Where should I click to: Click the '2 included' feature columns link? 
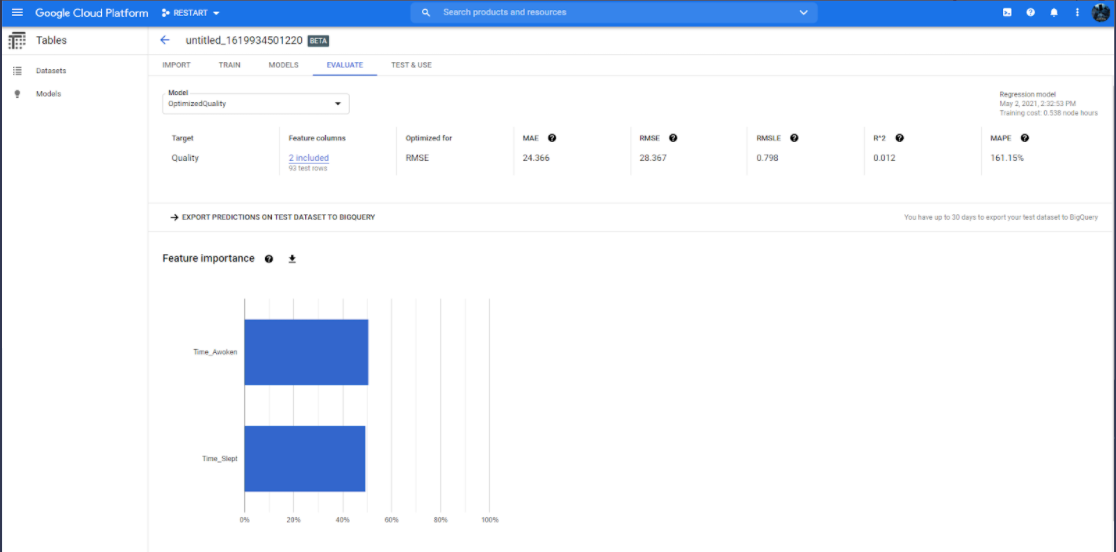pos(309,158)
